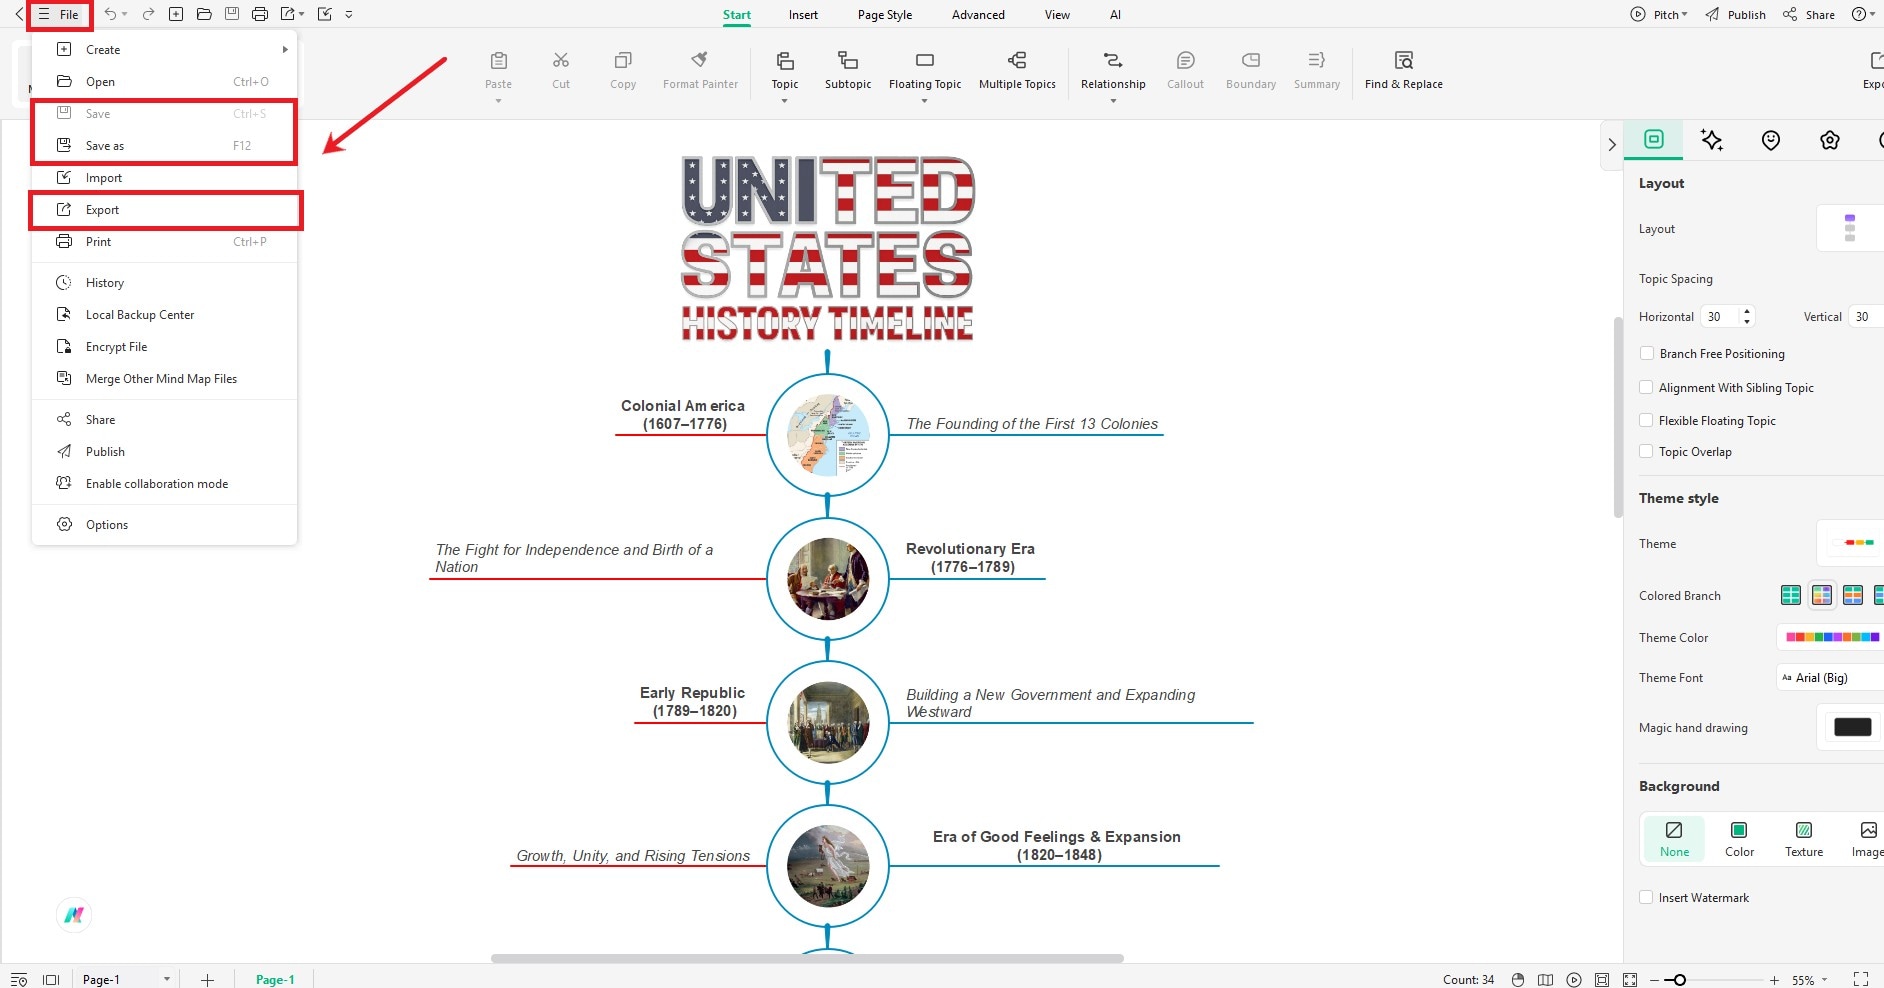Click Publish button in top-right bar
The image size is (1884, 988).
coord(1736,14)
